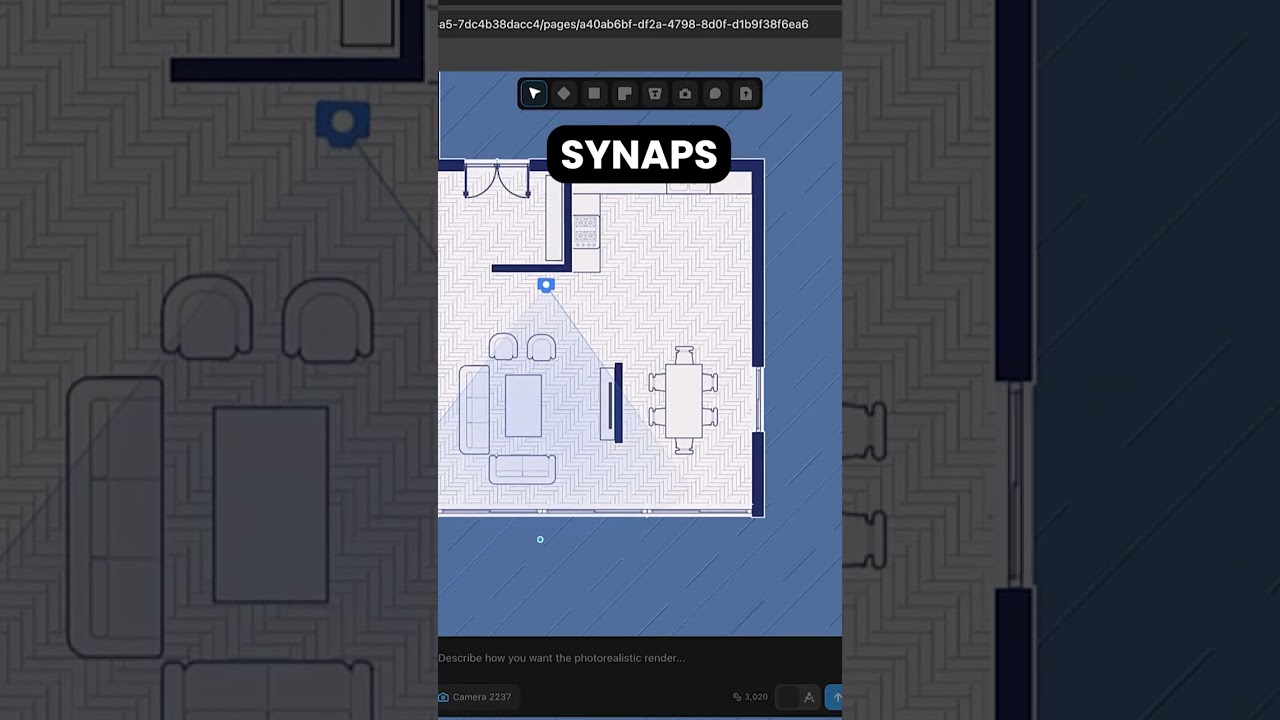This screenshot has width=1280, height=720.
Task: View the 3,020 credits balance
Action: click(750, 697)
